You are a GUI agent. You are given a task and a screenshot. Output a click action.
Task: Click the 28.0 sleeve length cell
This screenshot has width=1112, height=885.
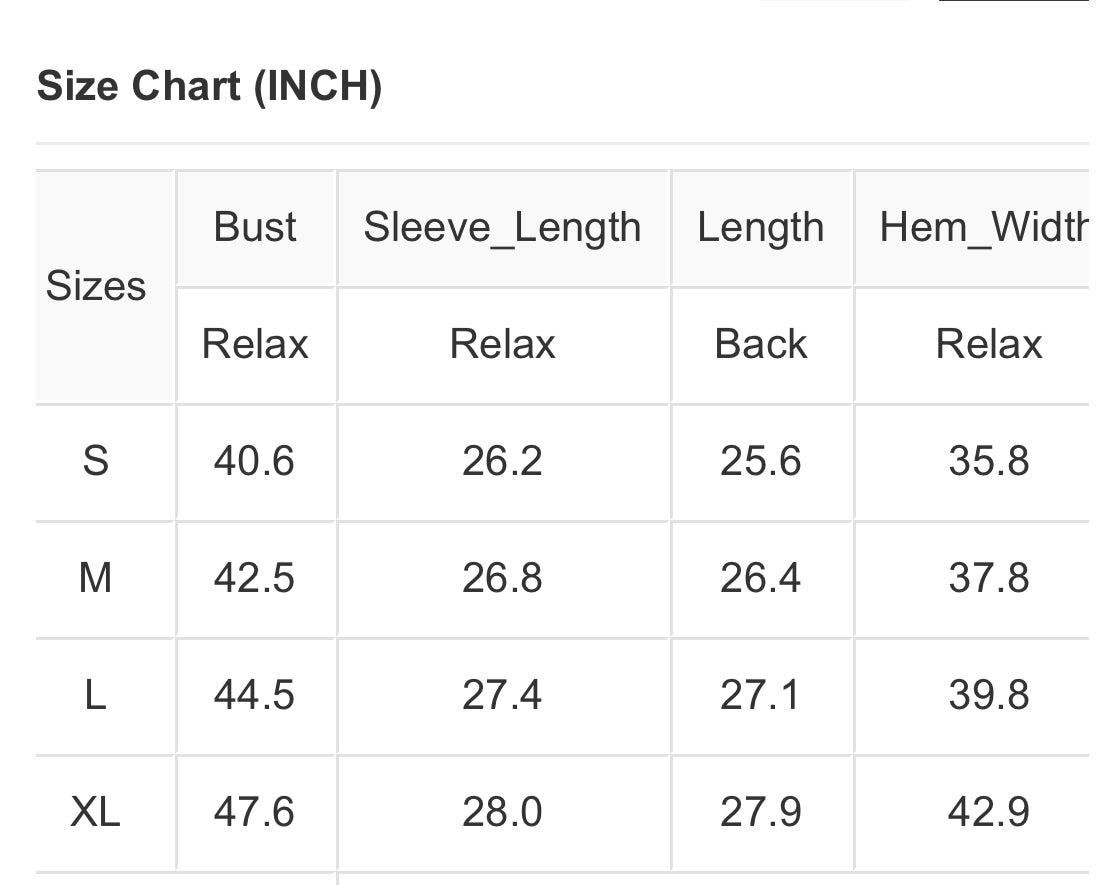point(502,811)
